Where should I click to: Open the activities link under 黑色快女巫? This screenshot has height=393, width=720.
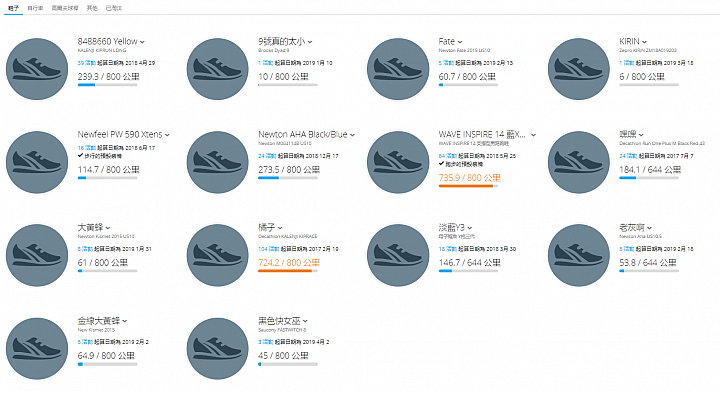[x=266, y=342]
